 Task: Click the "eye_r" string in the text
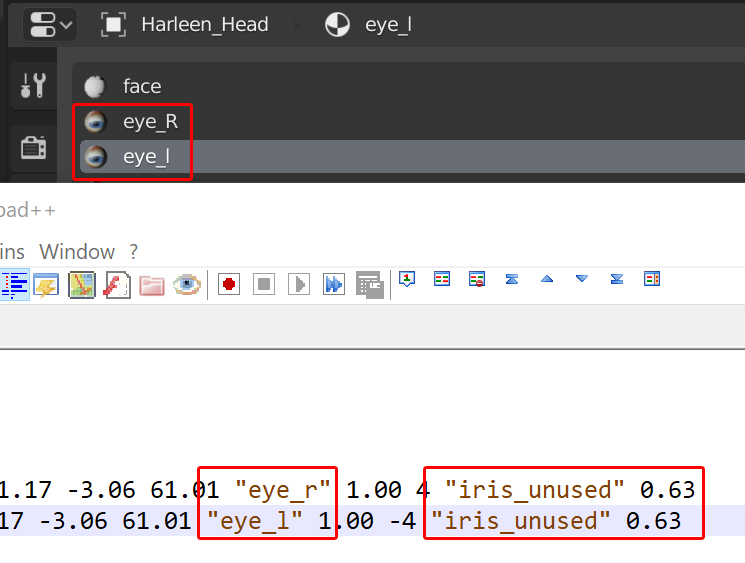click(283, 490)
